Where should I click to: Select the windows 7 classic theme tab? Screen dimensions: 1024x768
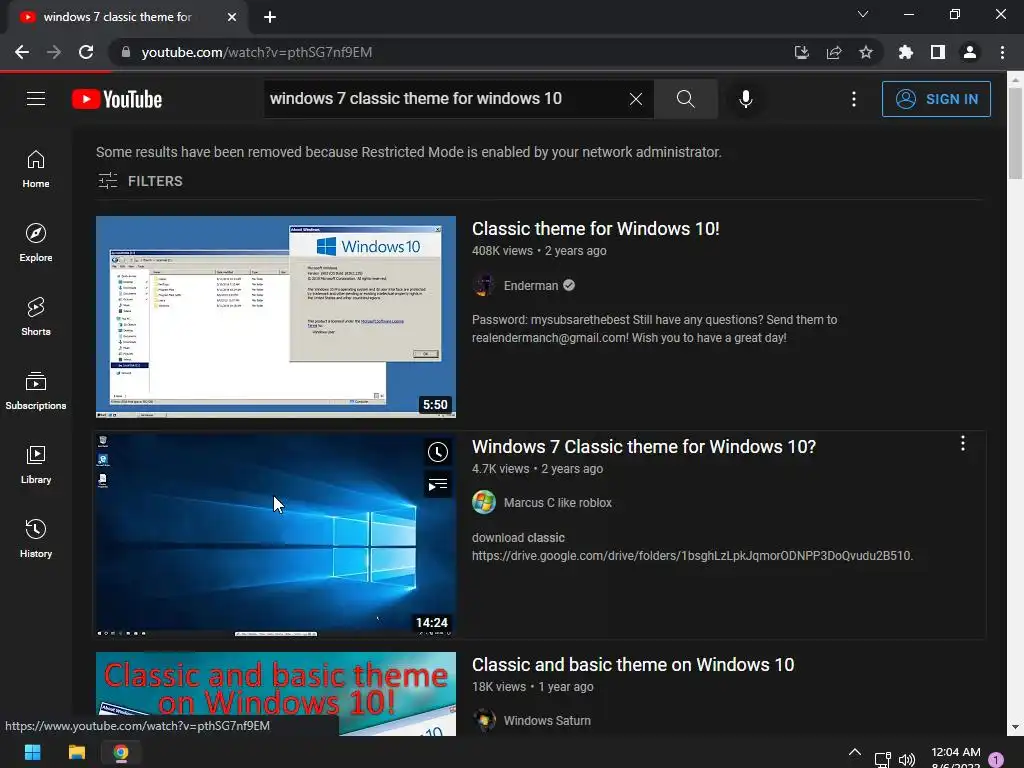118,17
